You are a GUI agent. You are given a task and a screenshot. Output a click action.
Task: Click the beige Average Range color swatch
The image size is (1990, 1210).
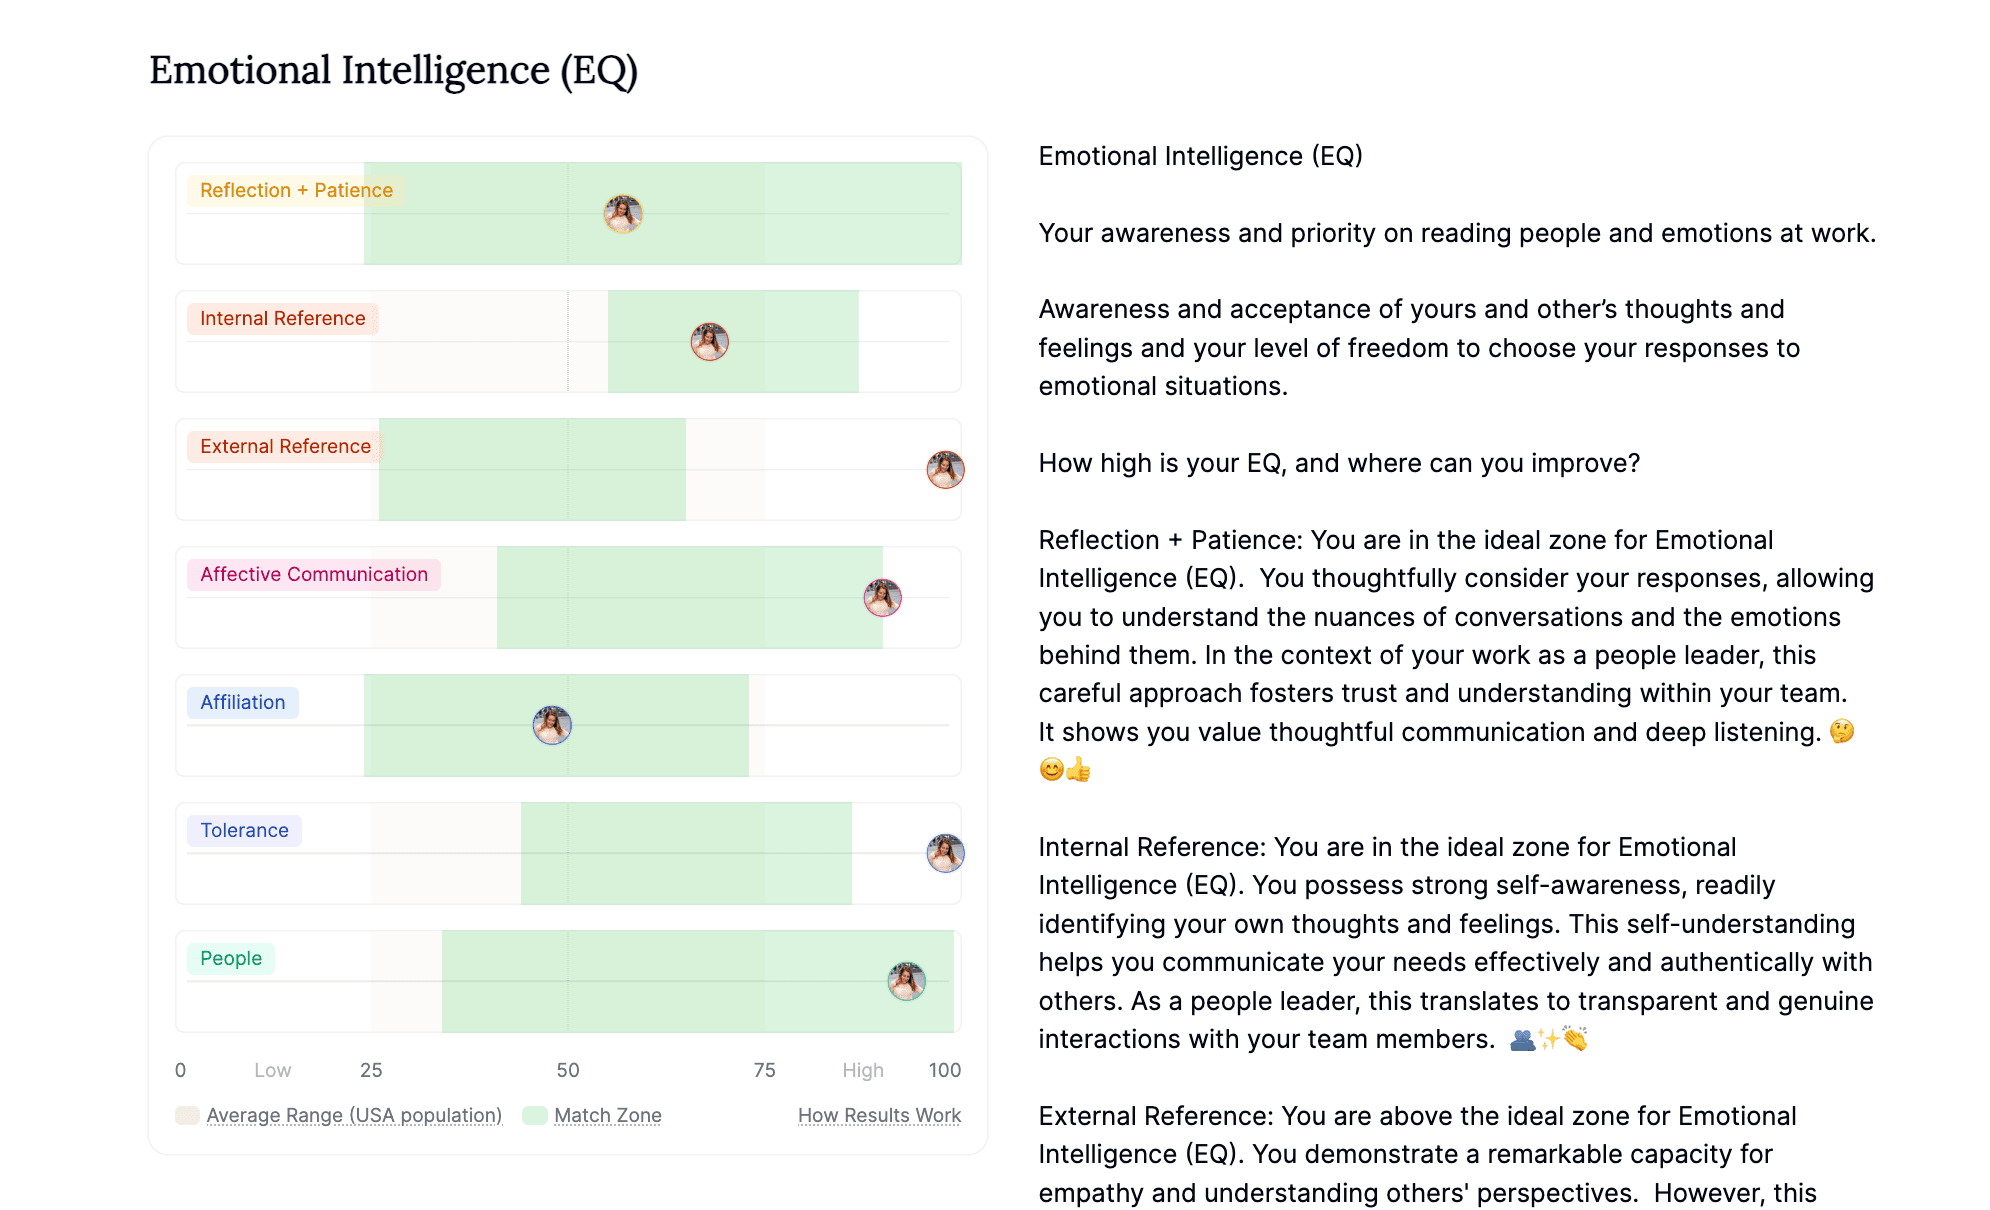click(187, 1115)
